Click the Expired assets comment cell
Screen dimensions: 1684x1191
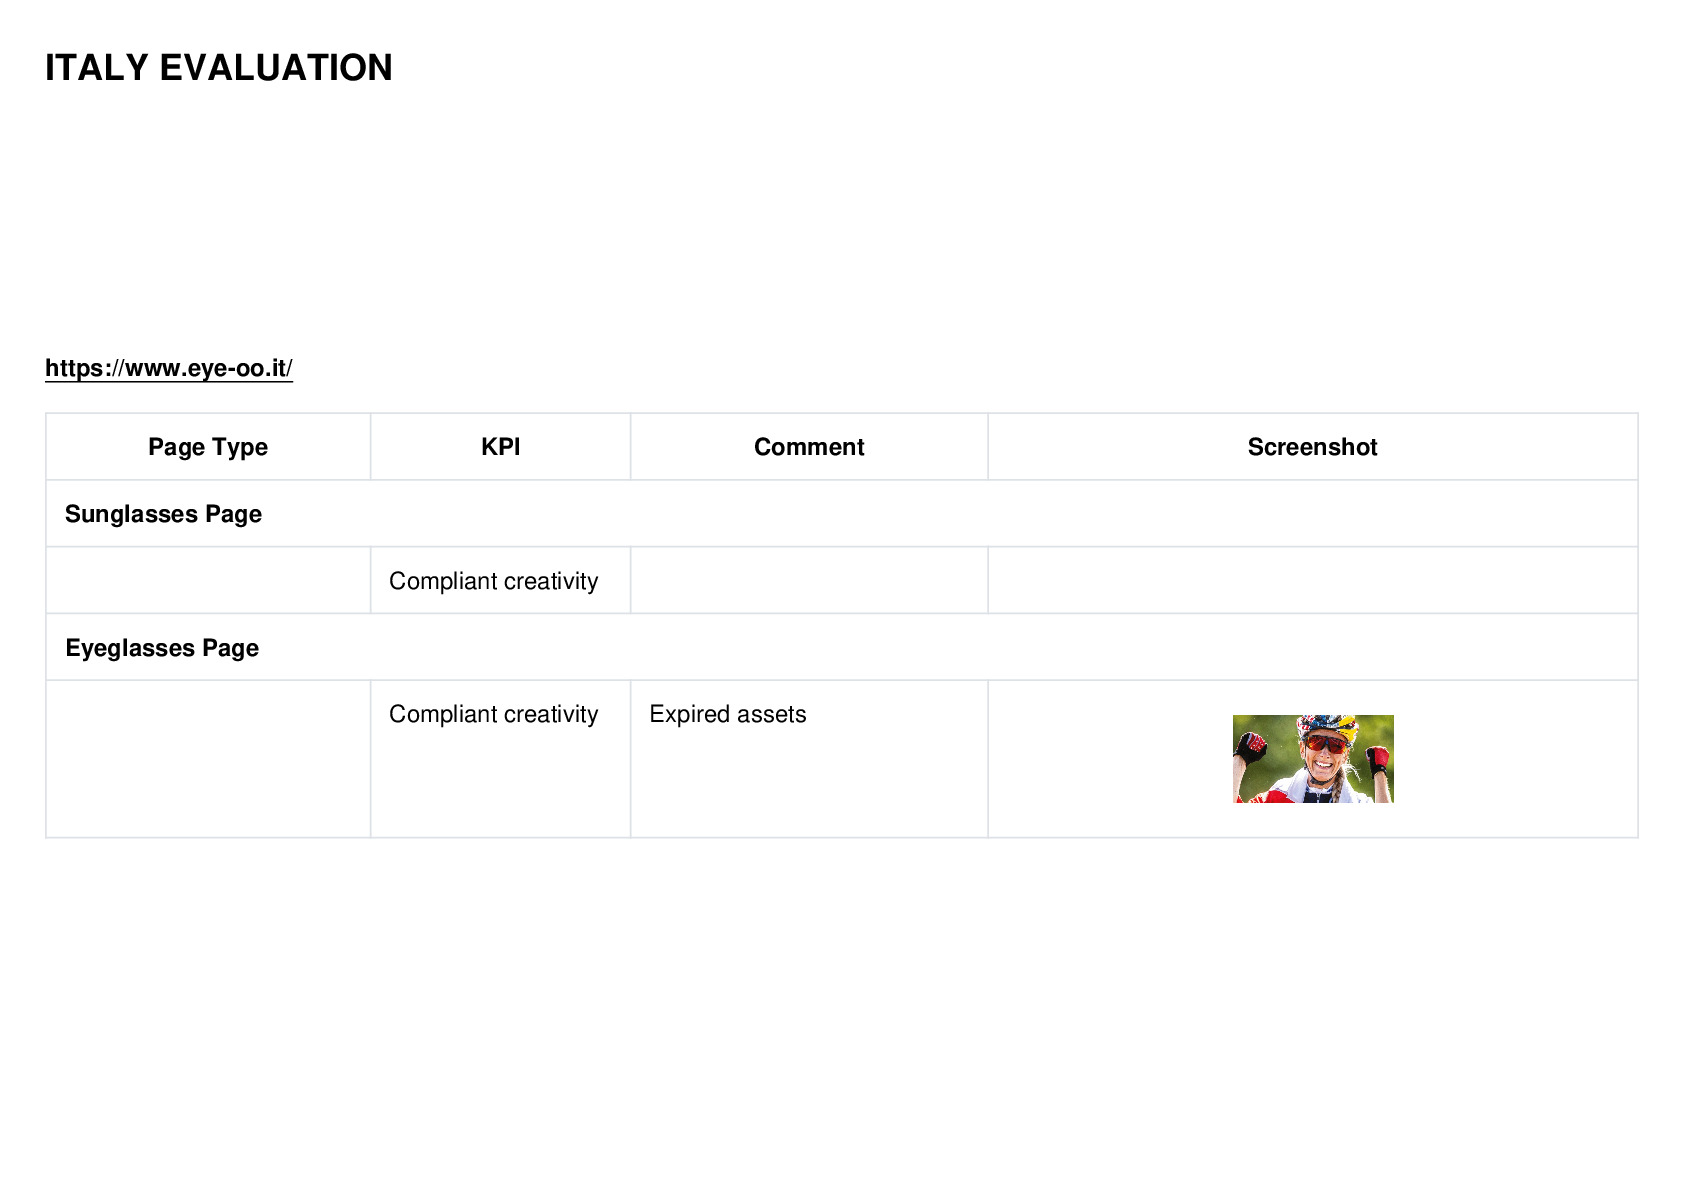click(x=809, y=759)
